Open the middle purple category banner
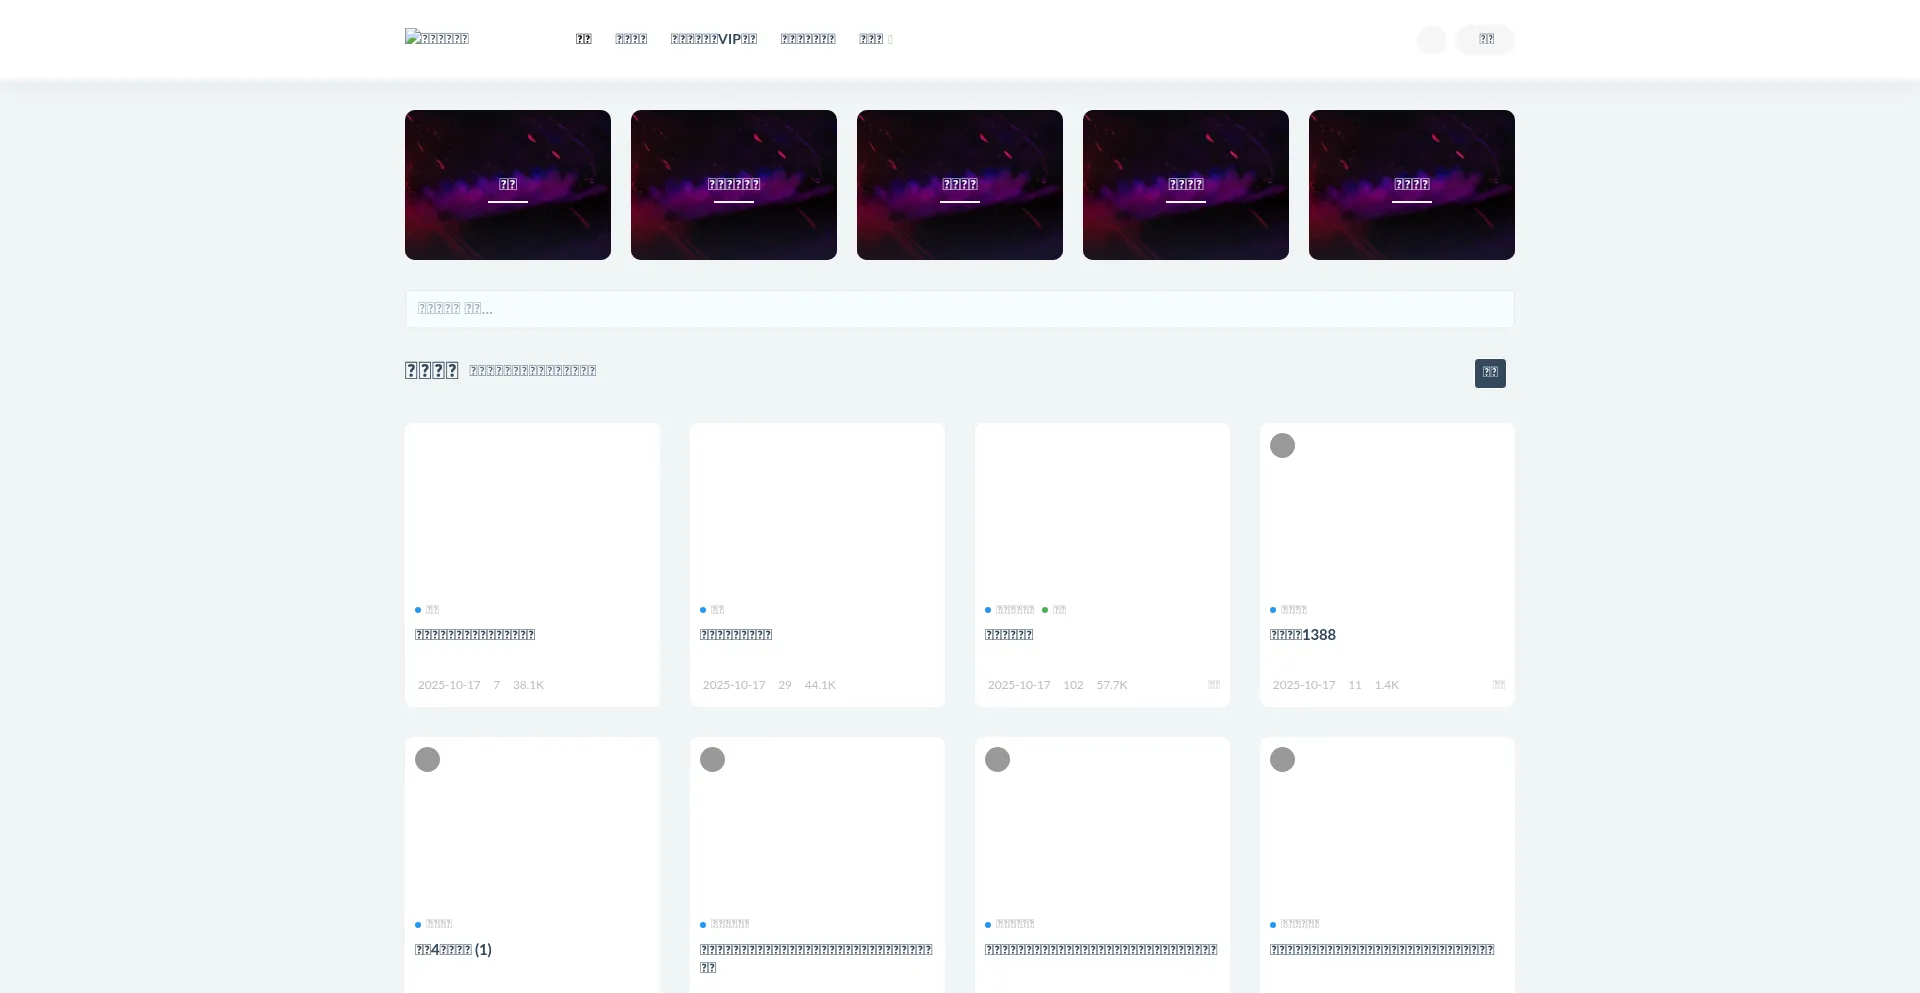The width and height of the screenshot is (1920, 993). 959,185
